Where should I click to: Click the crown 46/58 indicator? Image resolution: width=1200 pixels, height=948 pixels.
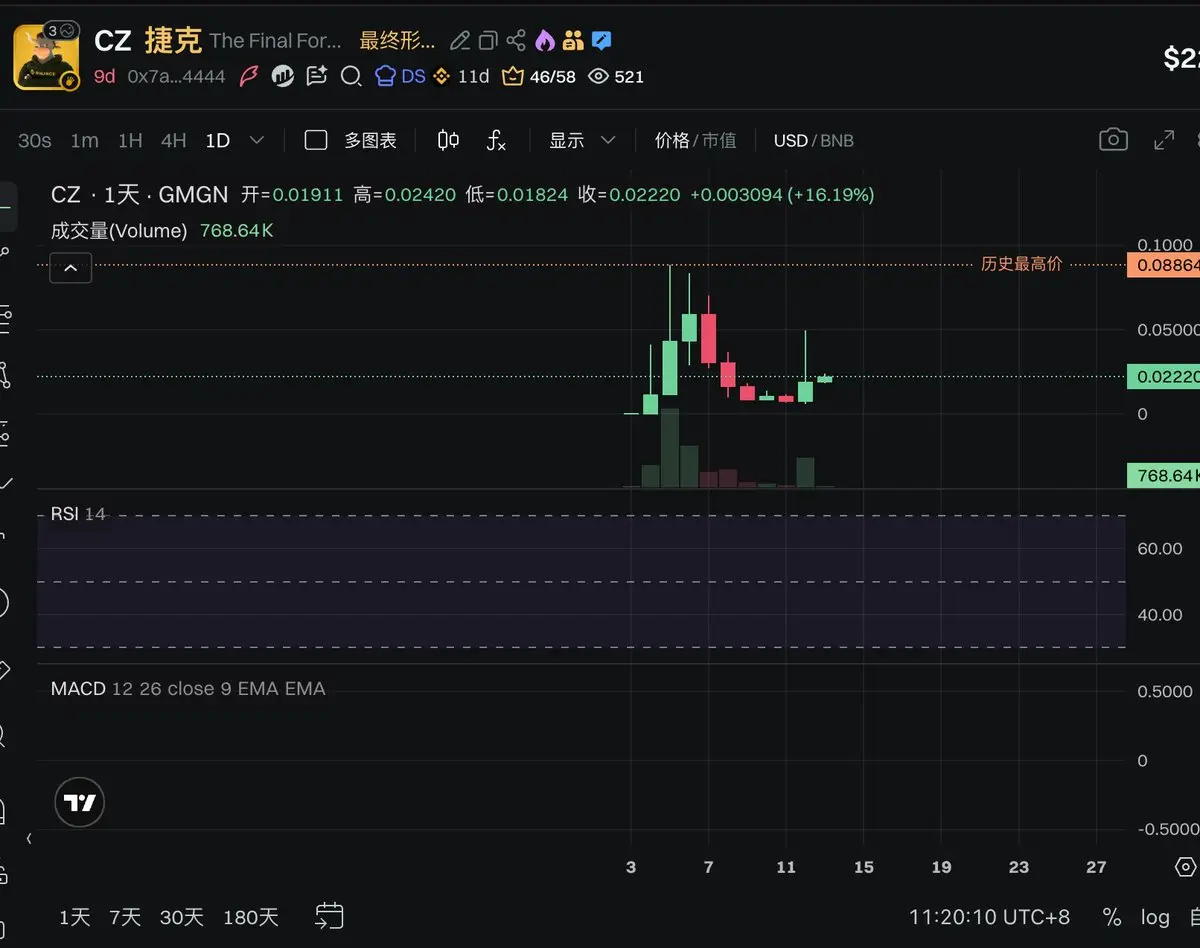tap(539, 76)
